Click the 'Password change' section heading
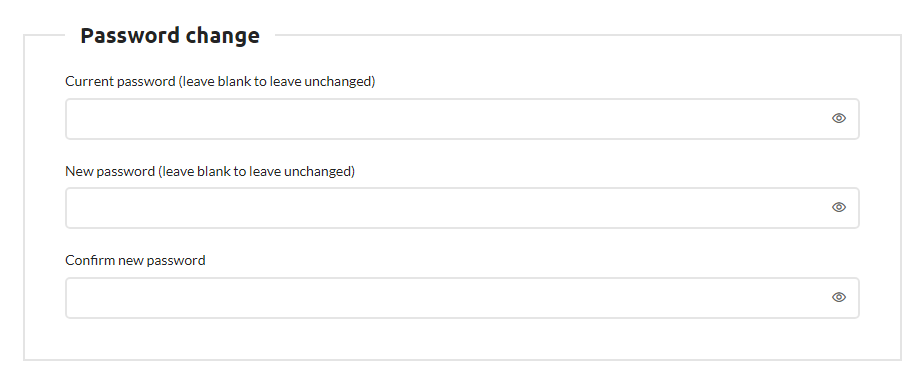Viewport: 923px width, 379px height. 170,35
